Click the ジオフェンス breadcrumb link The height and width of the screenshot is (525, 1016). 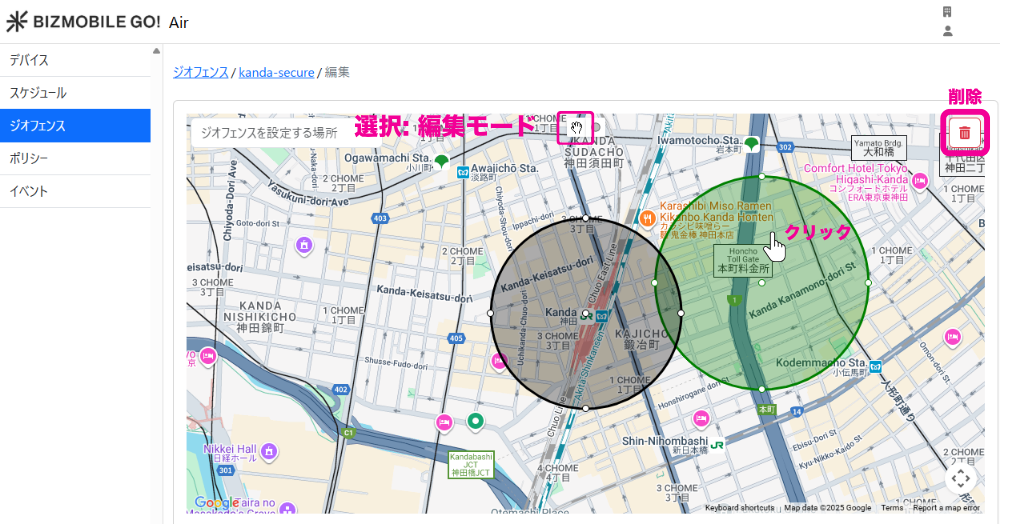point(200,72)
